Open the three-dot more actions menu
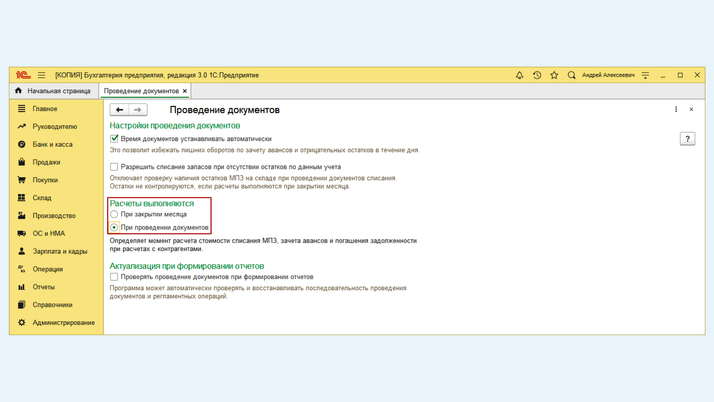Viewport: 714px width, 402px height. coord(676,110)
